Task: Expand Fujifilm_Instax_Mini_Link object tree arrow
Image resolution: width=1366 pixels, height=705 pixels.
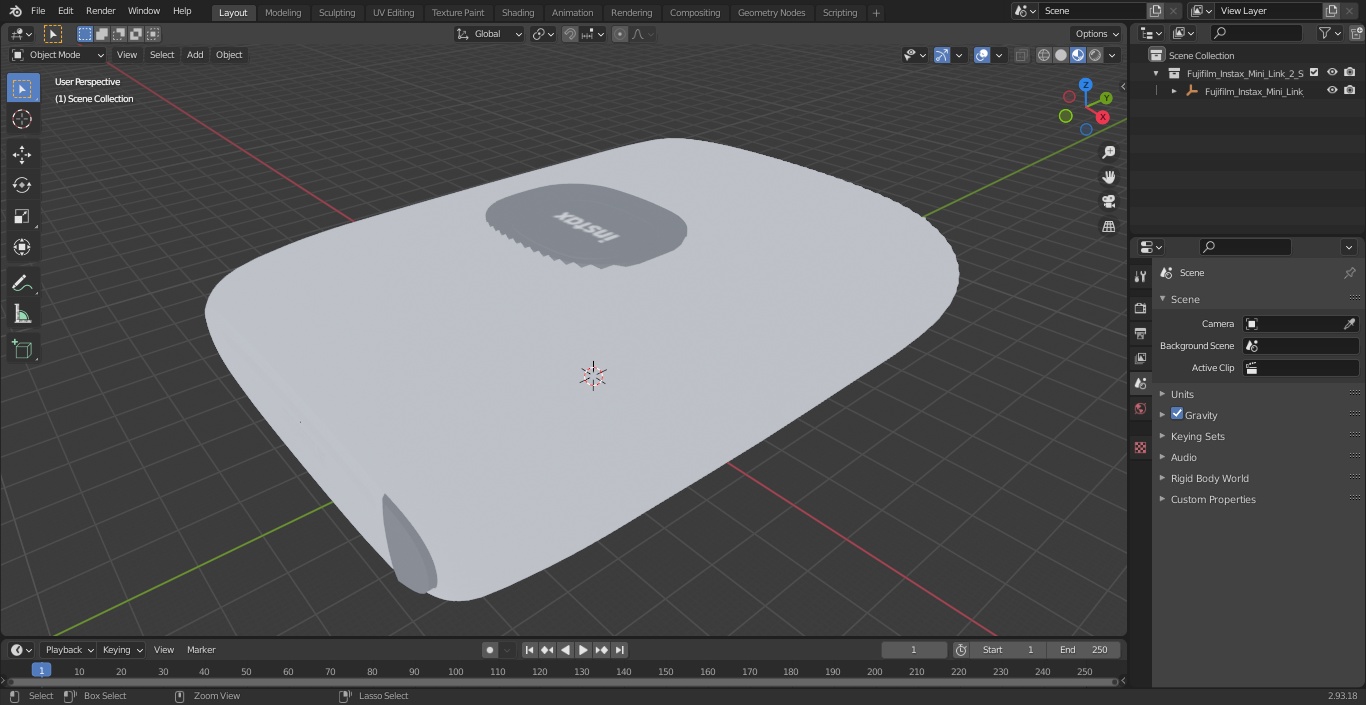Action: (1174, 91)
